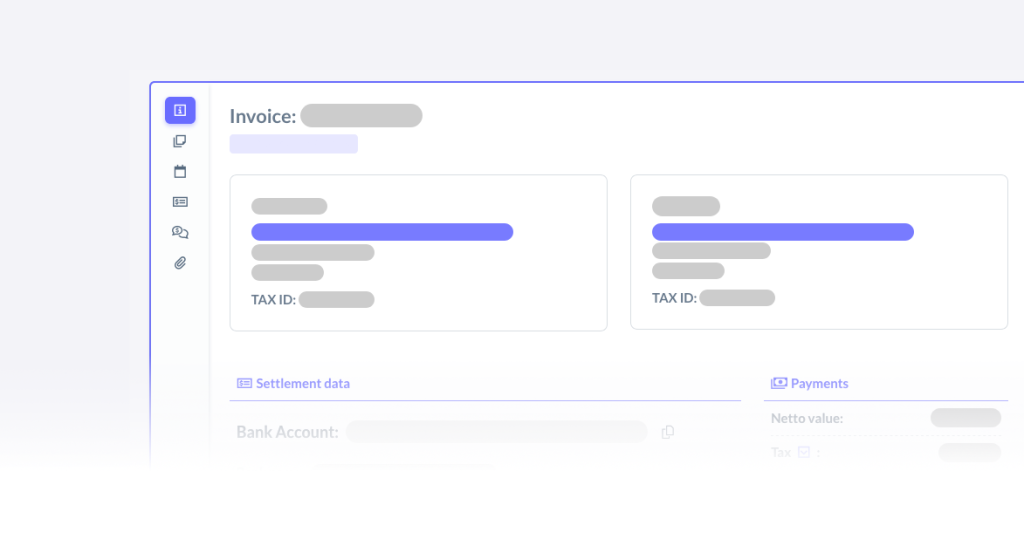Select the stacked documents sidebar icon
This screenshot has height=539, width=1024.
(180, 141)
